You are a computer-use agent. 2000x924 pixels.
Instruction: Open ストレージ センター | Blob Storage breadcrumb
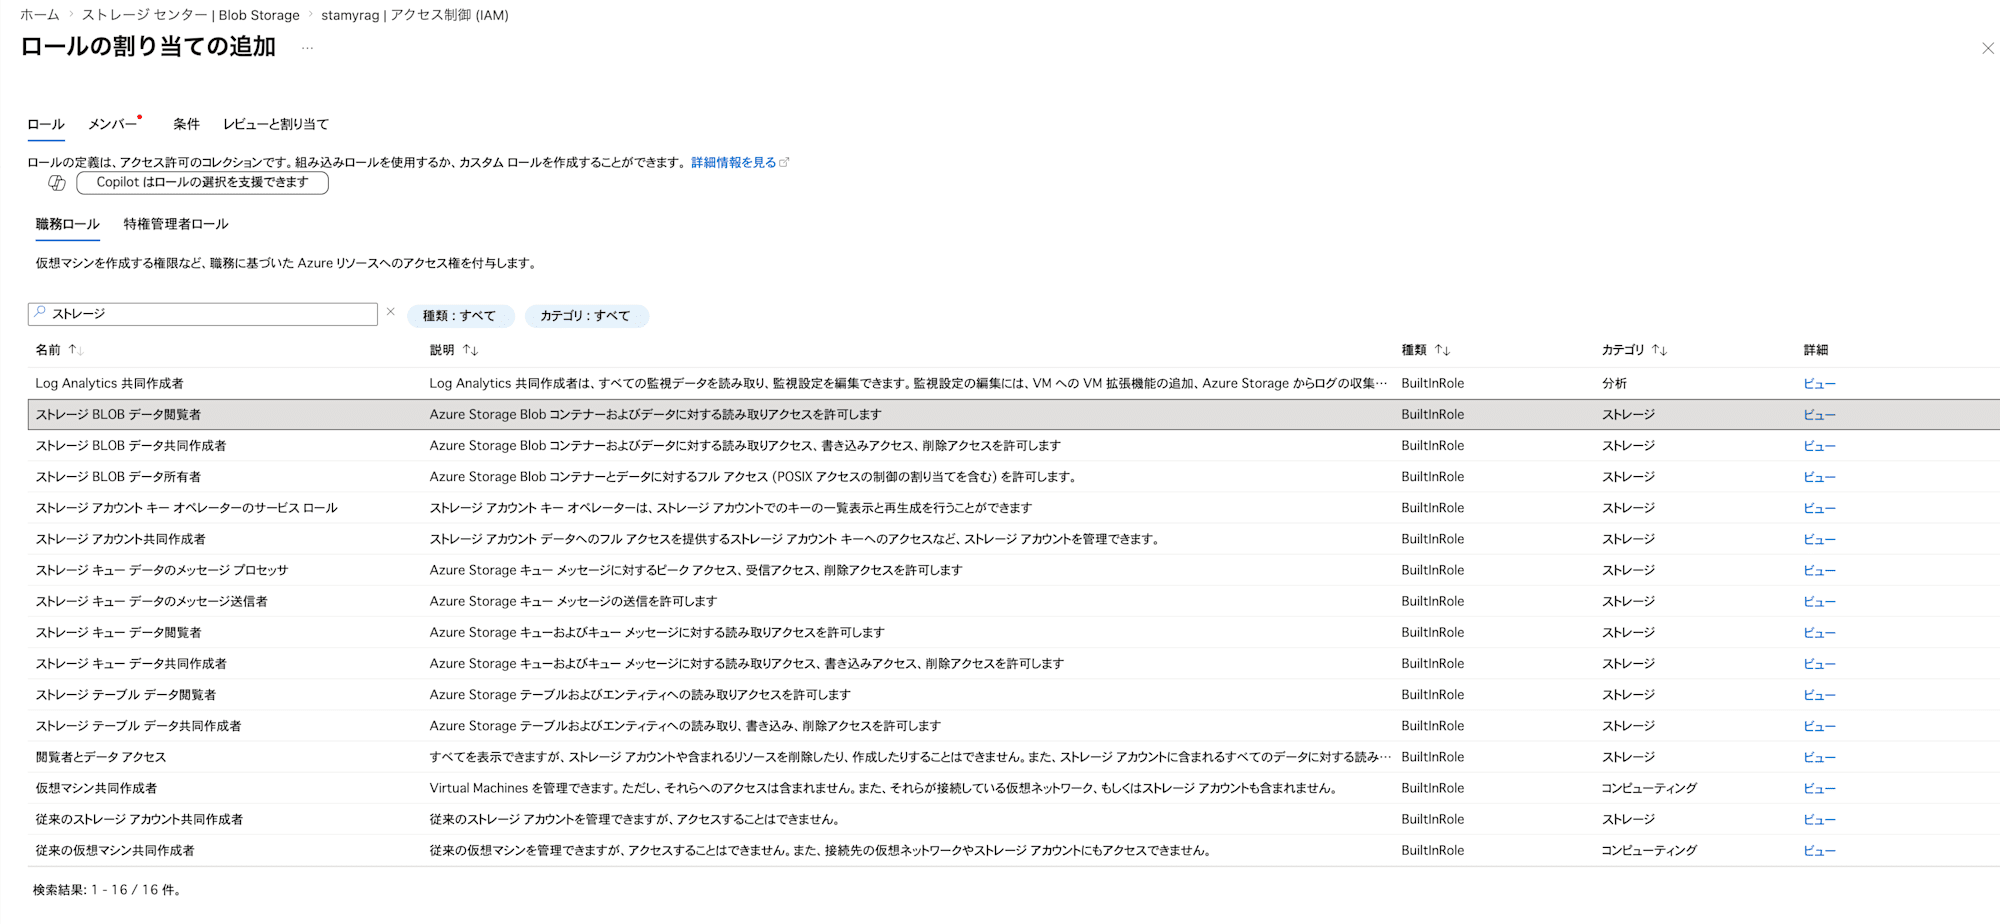coord(191,15)
